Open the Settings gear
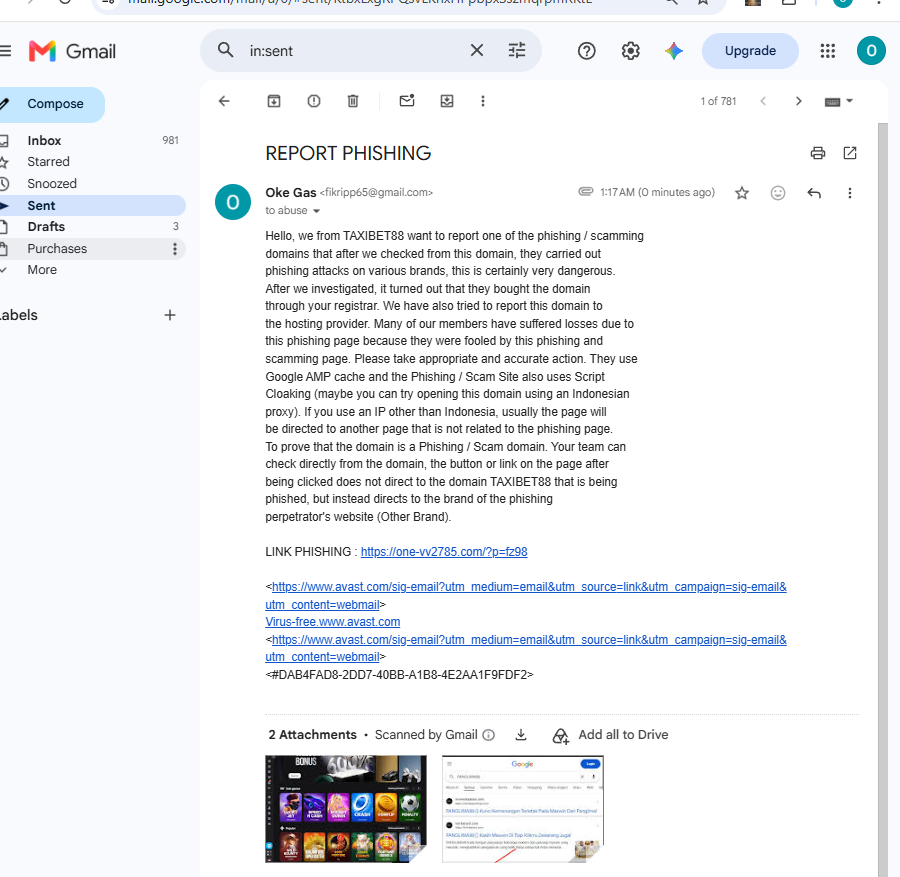 coord(630,51)
